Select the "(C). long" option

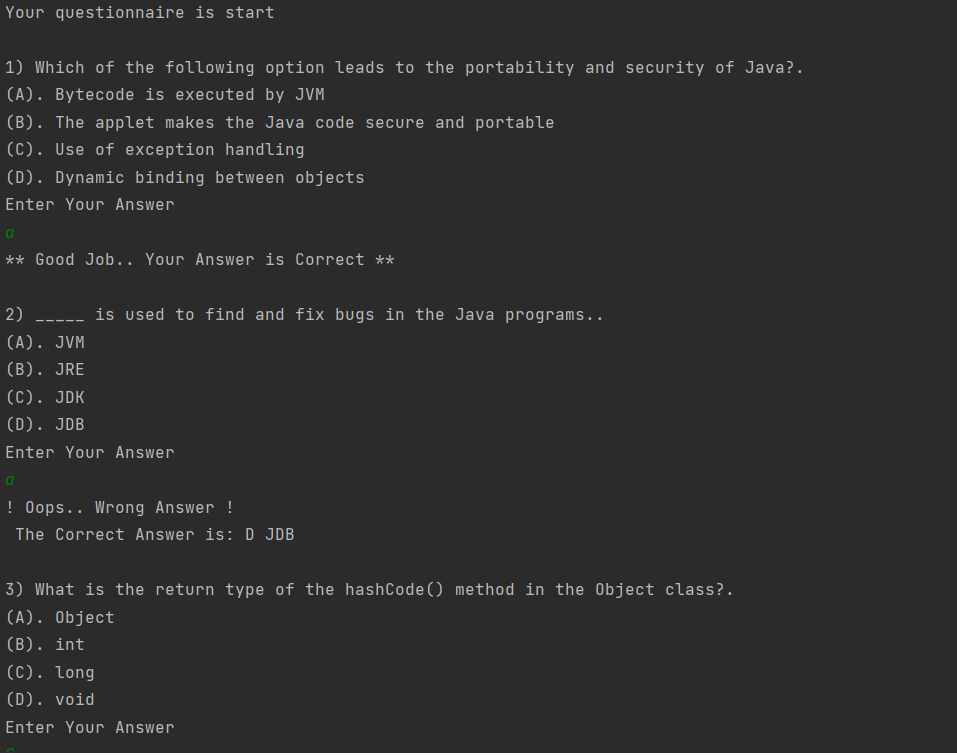click(50, 673)
